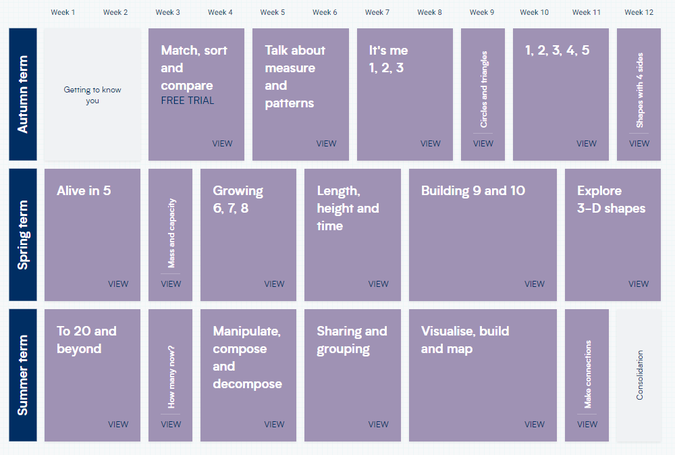Open the Shapes with 4 sides block

coord(639,94)
